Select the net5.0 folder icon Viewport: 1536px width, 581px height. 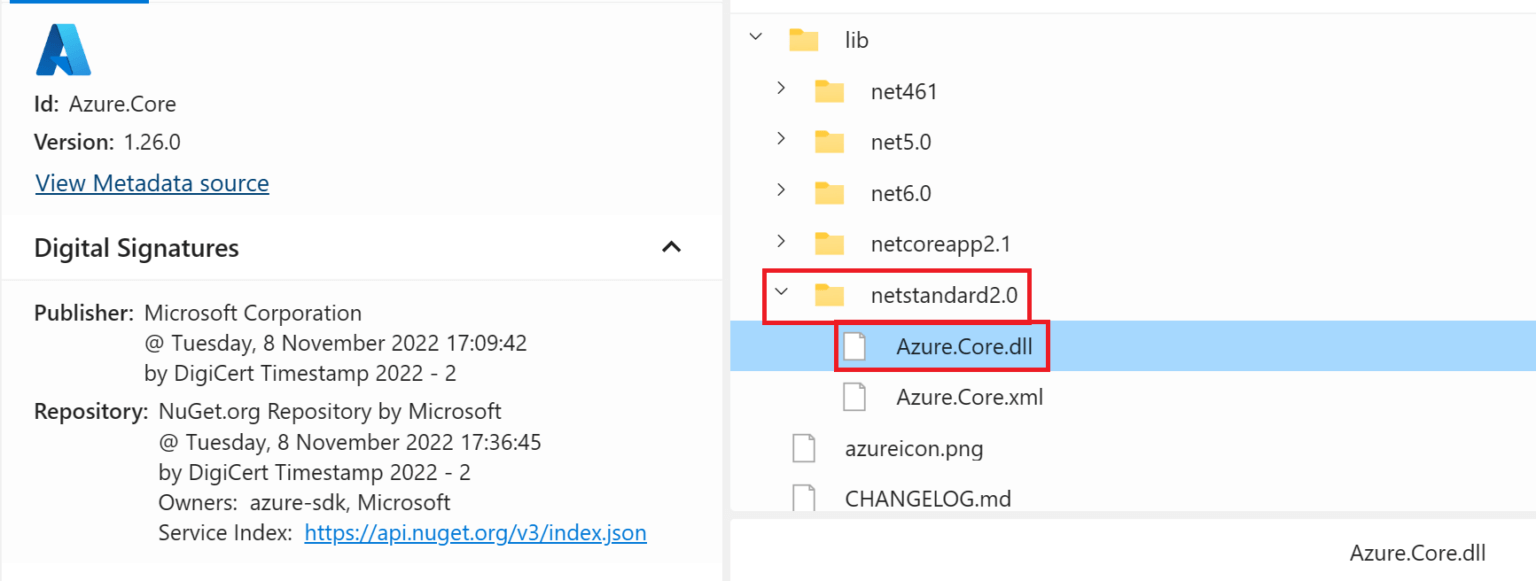[x=829, y=141]
